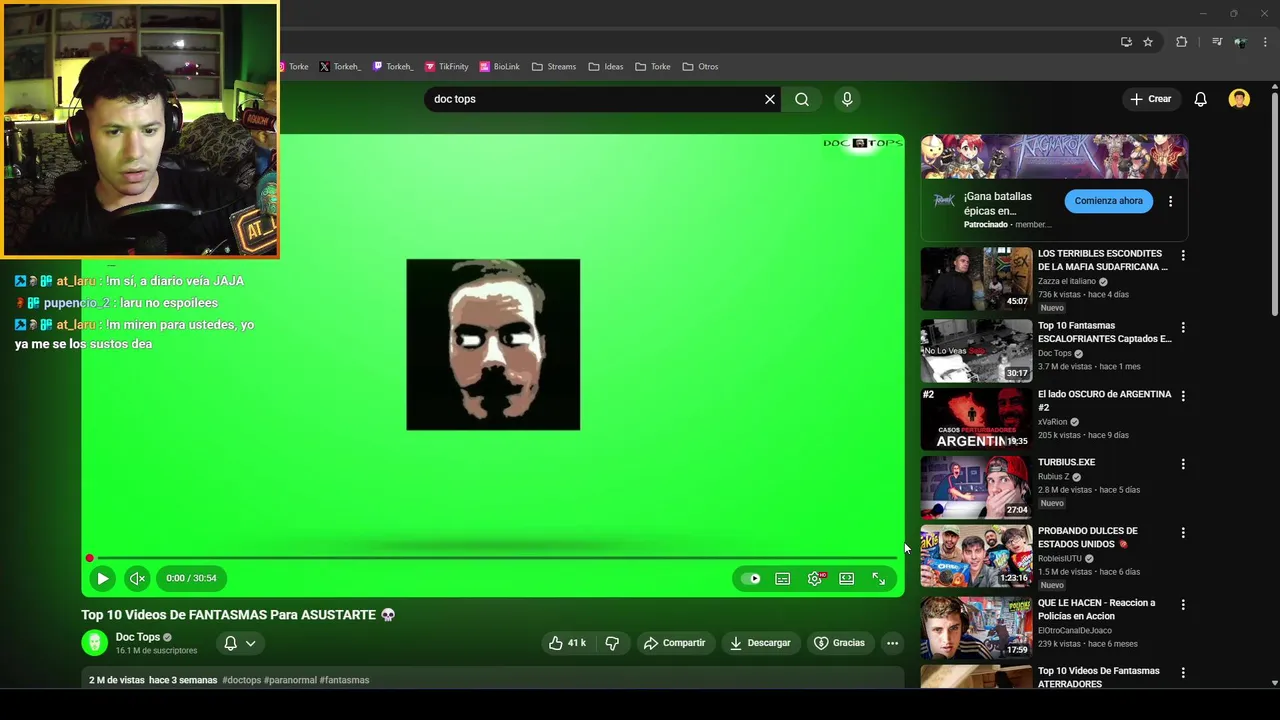Open more actions below the video

click(892, 643)
